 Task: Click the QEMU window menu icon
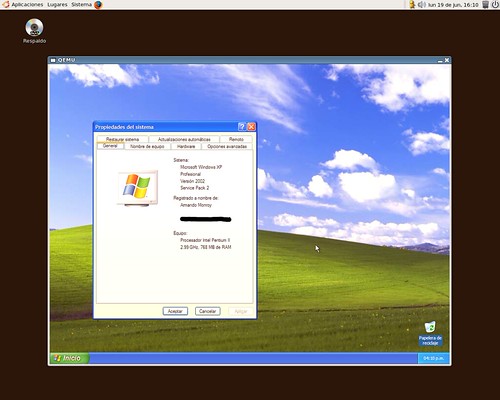(53, 60)
